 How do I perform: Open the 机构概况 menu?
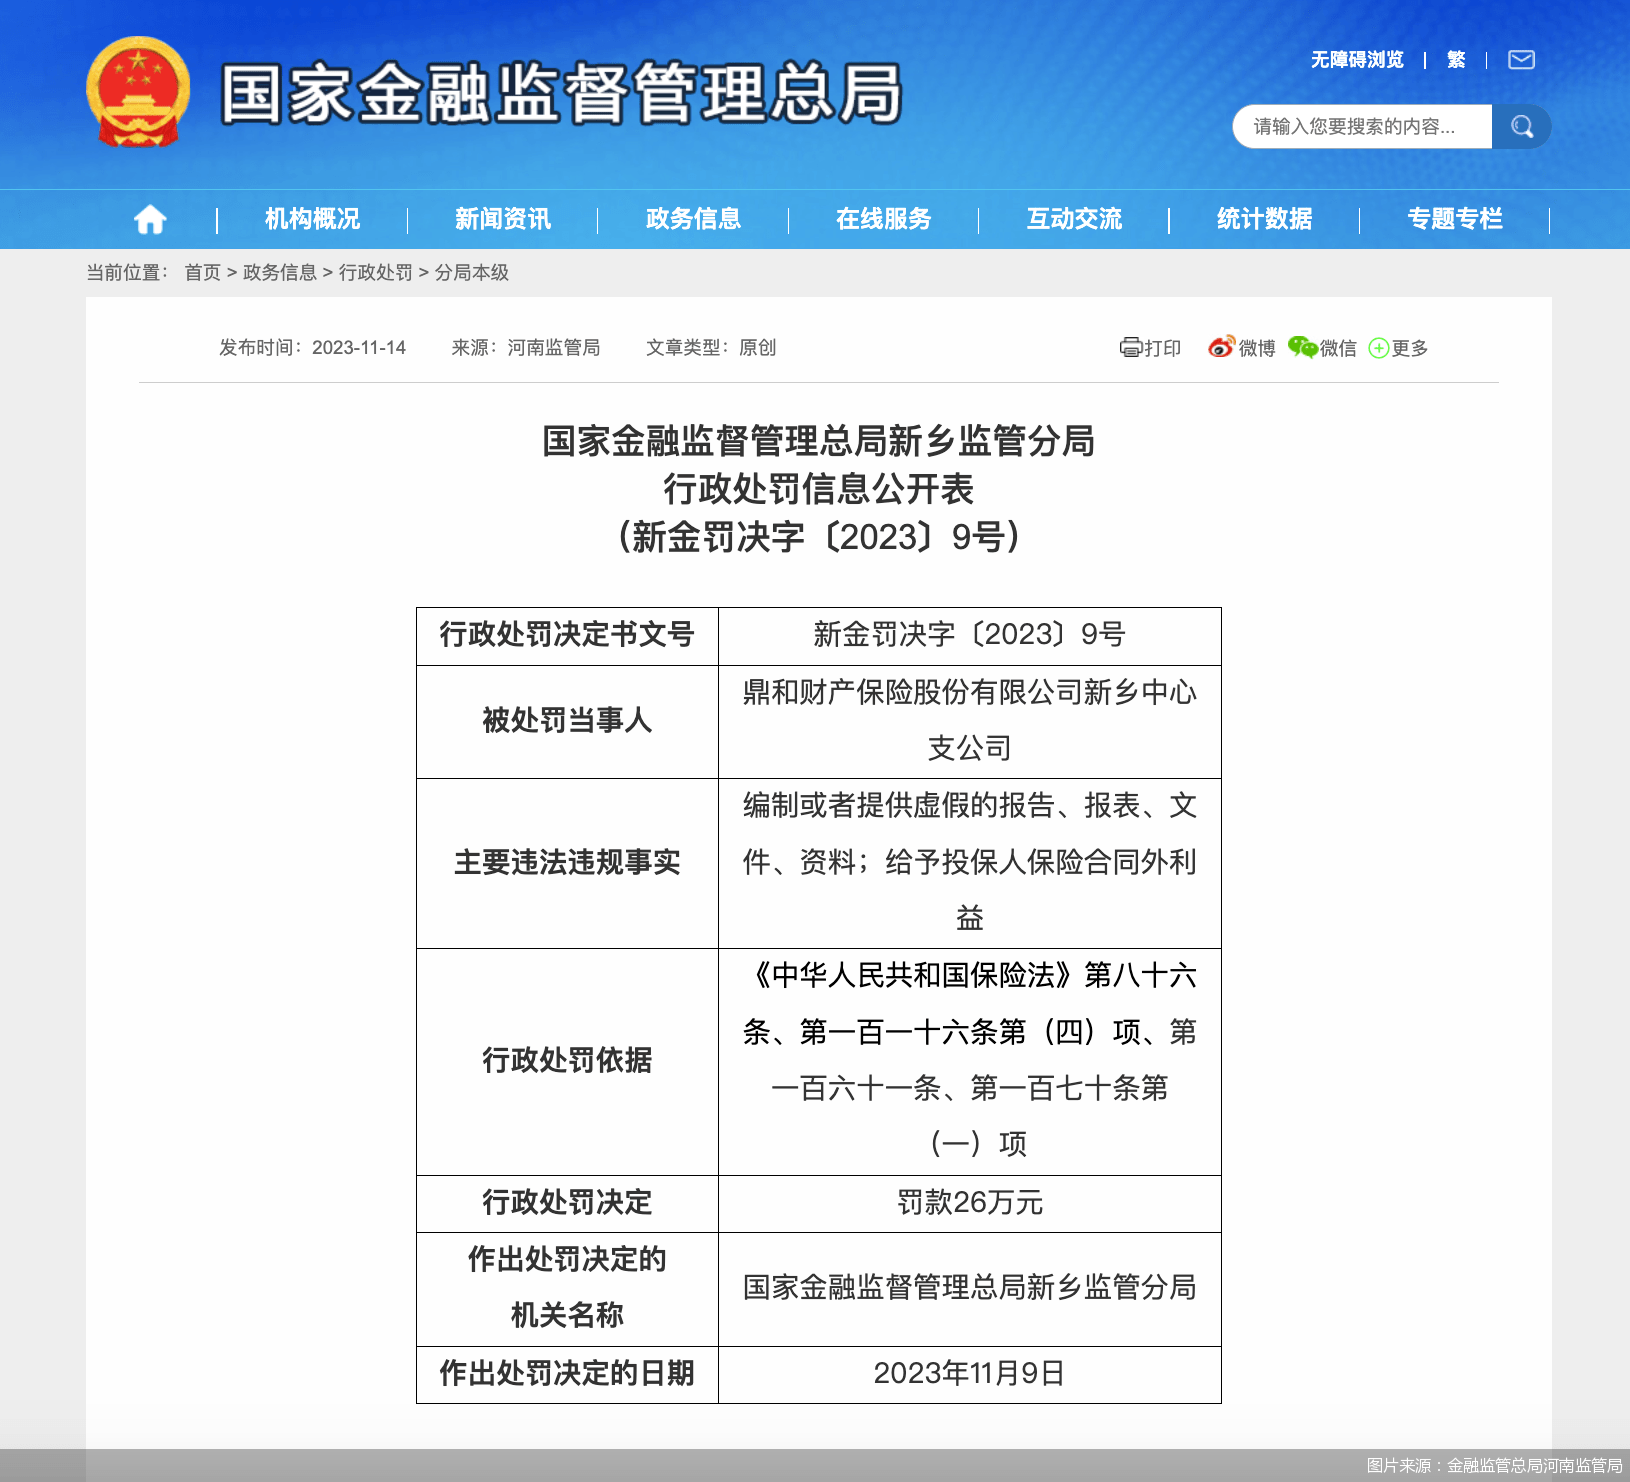tap(312, 219)
